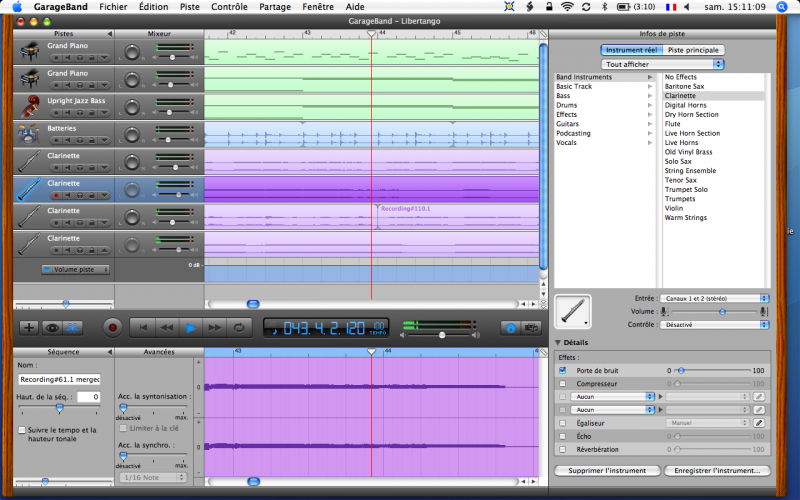The image size is (800, 500).
Task: Click Enregistrer l'instrument button
Action: tap(717, 470)
